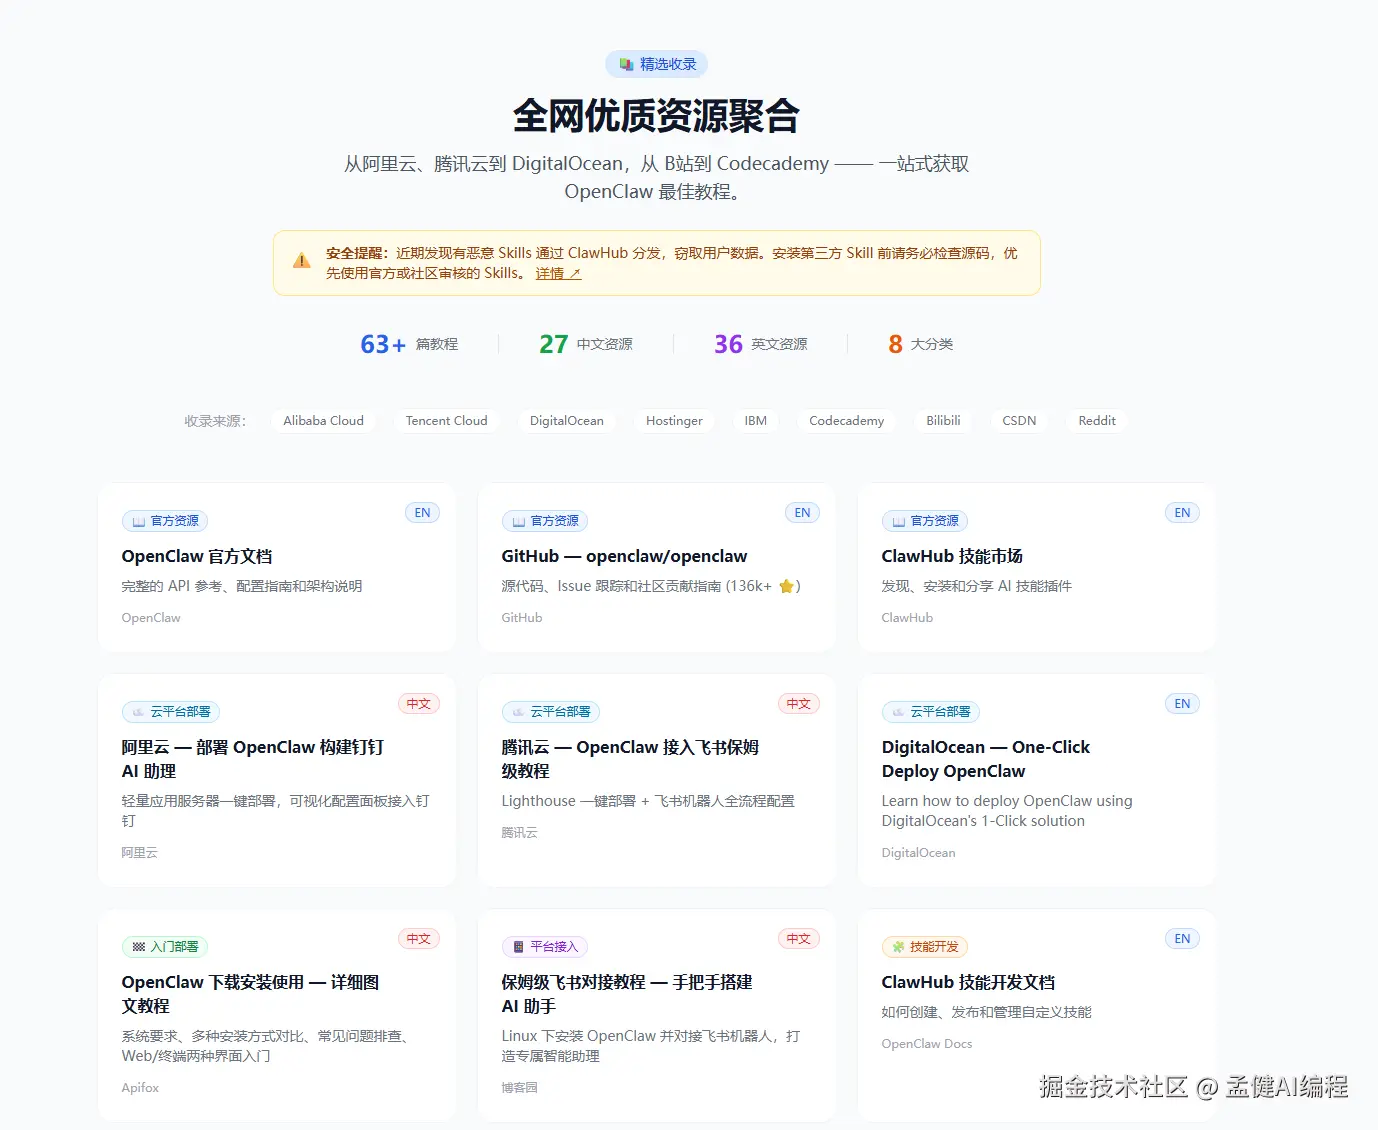
Task: Click the 腾讯云 source label under the card
Action: [519, 833]
